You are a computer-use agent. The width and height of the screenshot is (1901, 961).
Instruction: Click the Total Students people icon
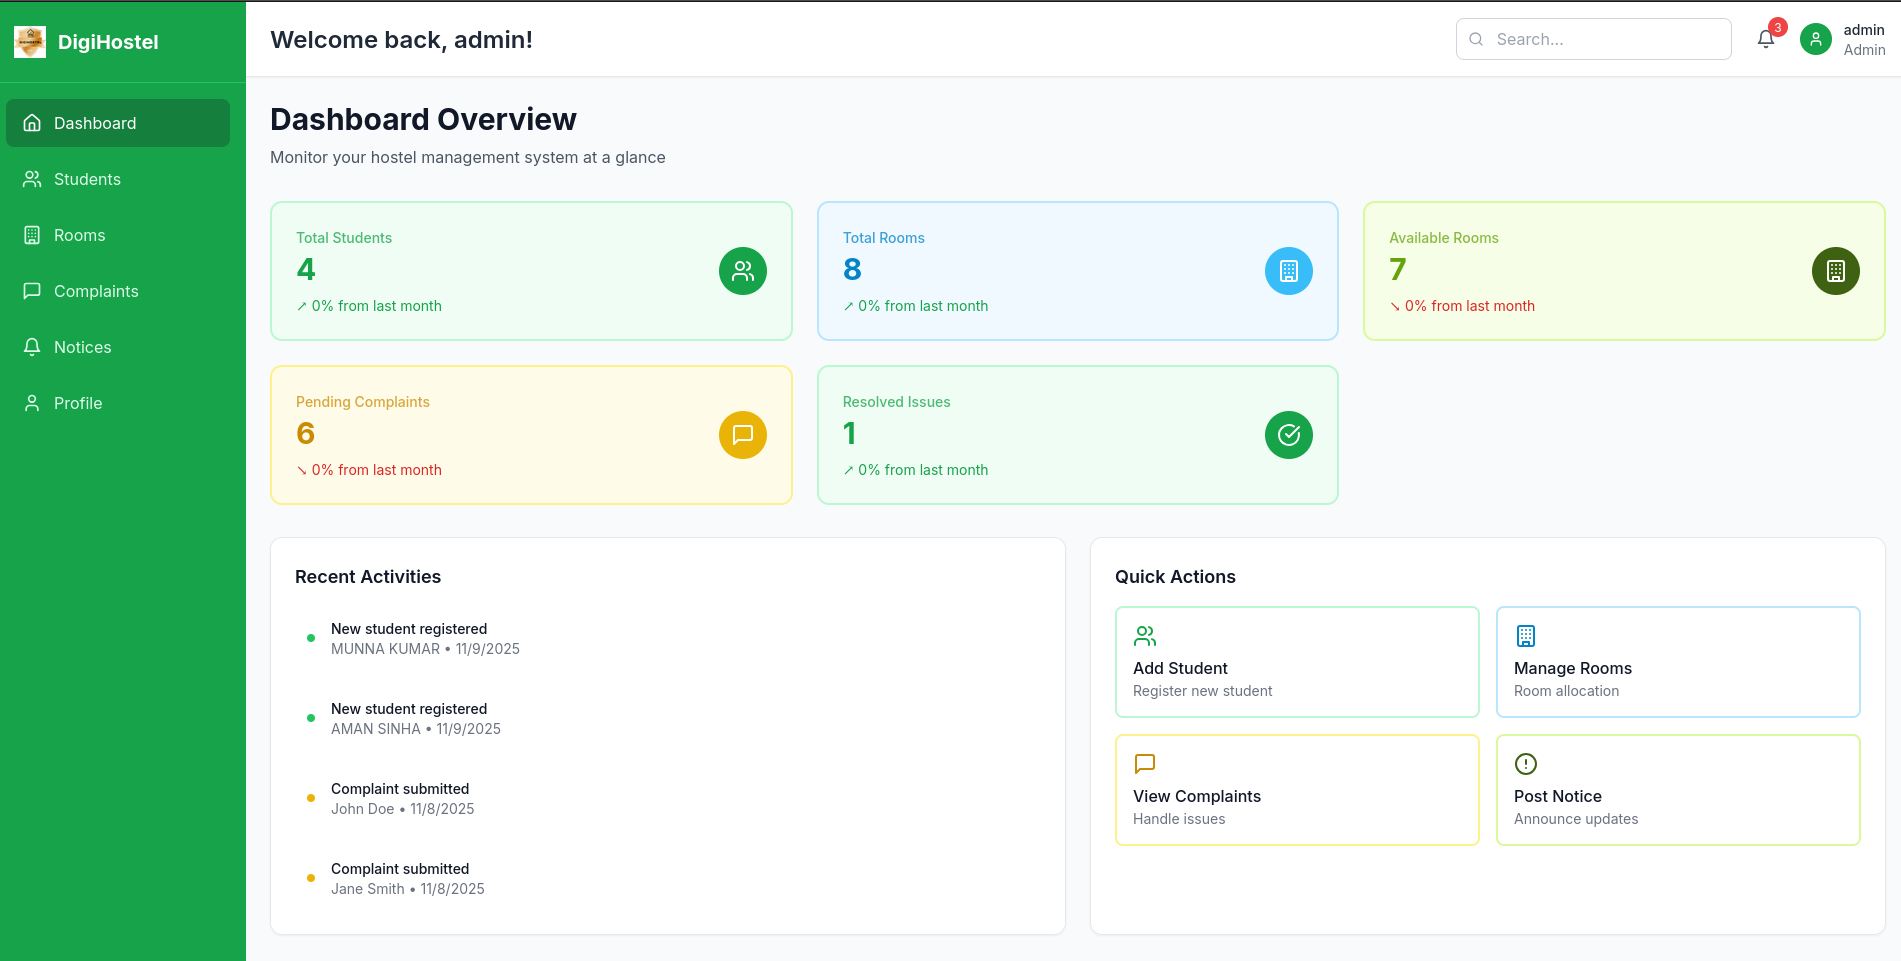tap(742, 271)
